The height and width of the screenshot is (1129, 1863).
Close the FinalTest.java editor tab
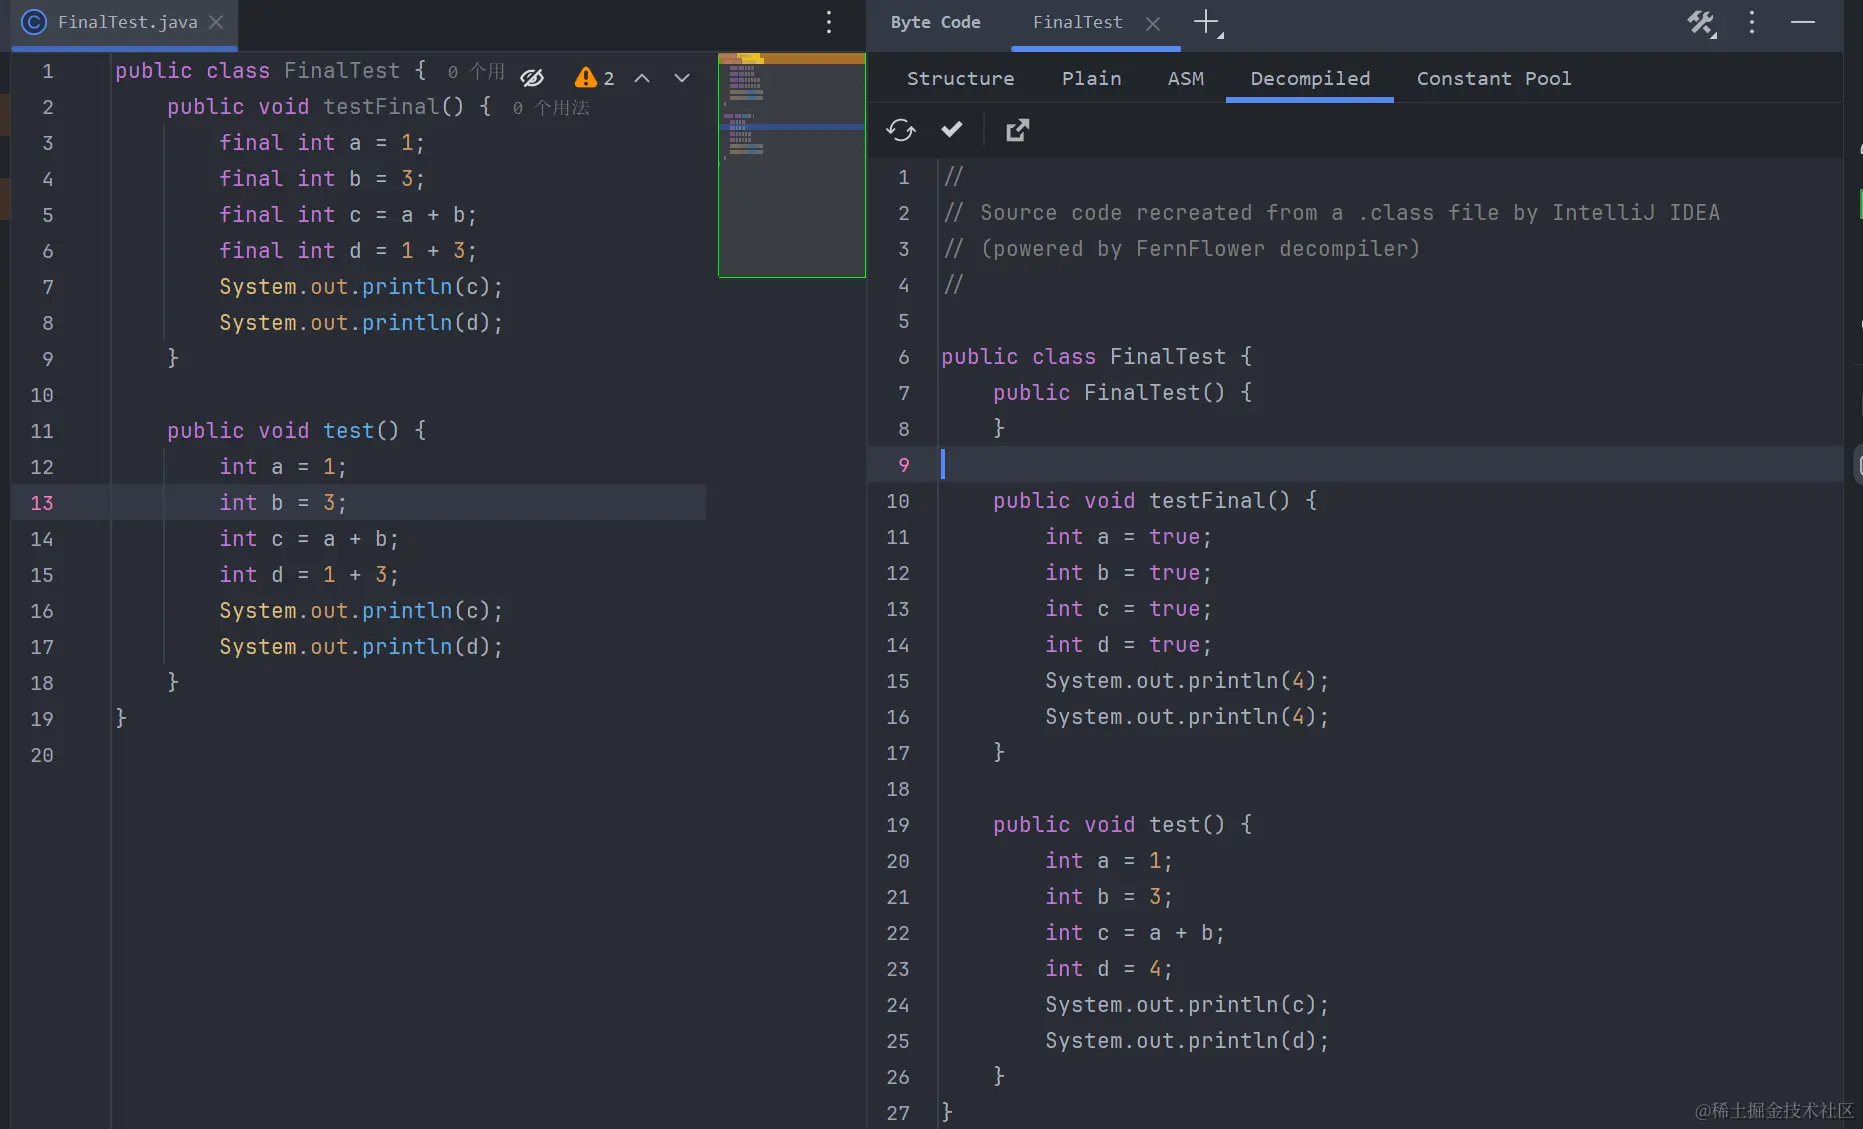[216, 22]
